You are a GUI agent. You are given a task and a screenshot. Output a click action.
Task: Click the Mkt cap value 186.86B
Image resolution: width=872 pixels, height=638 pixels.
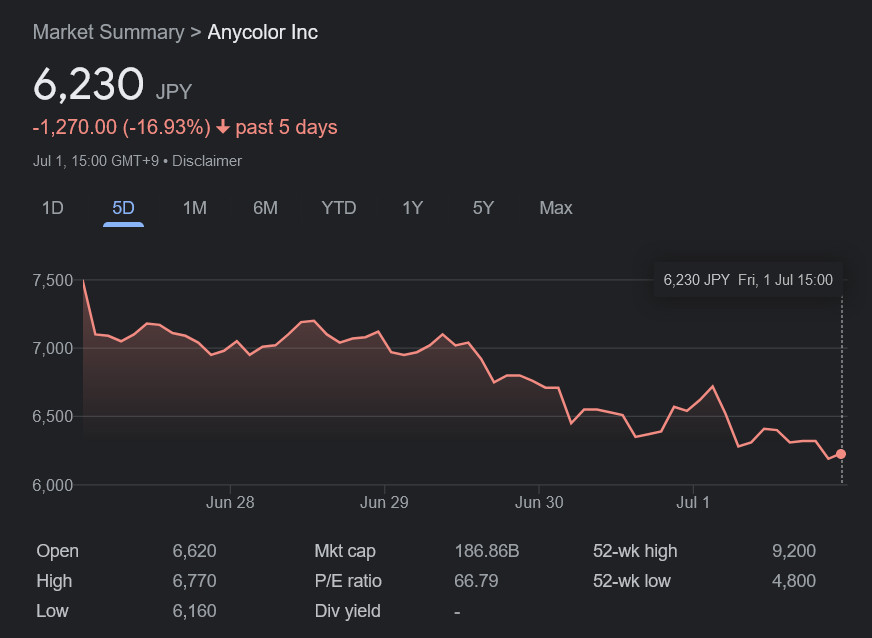pyautogui.click(x=487, y=551)
